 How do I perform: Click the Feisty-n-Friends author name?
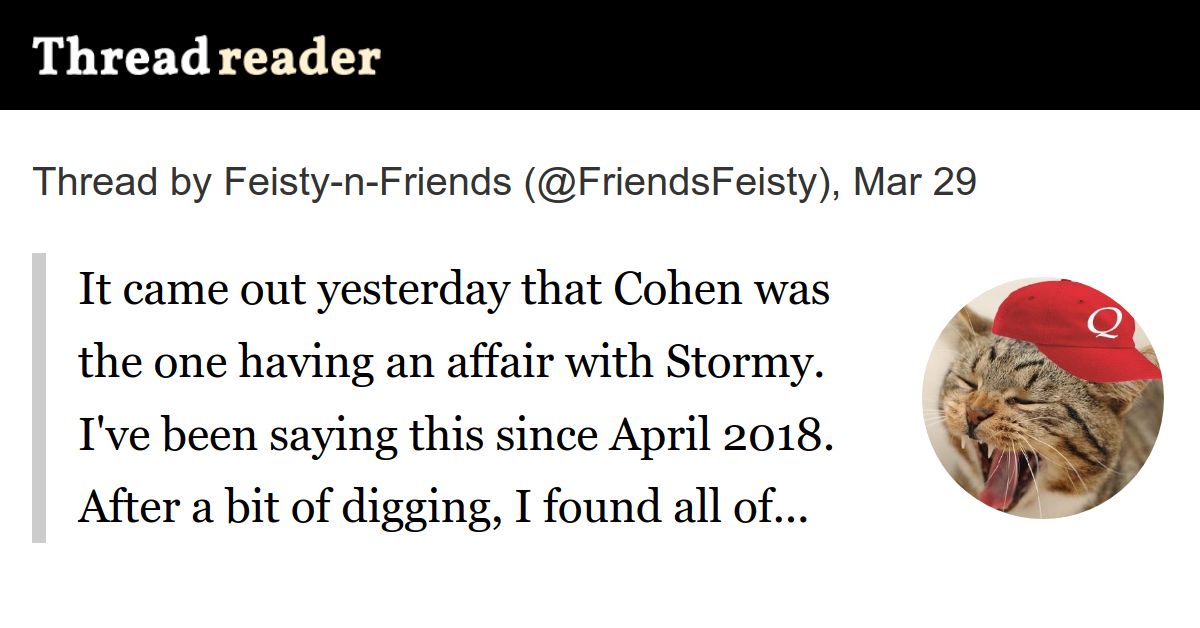(x=366, y=182)
